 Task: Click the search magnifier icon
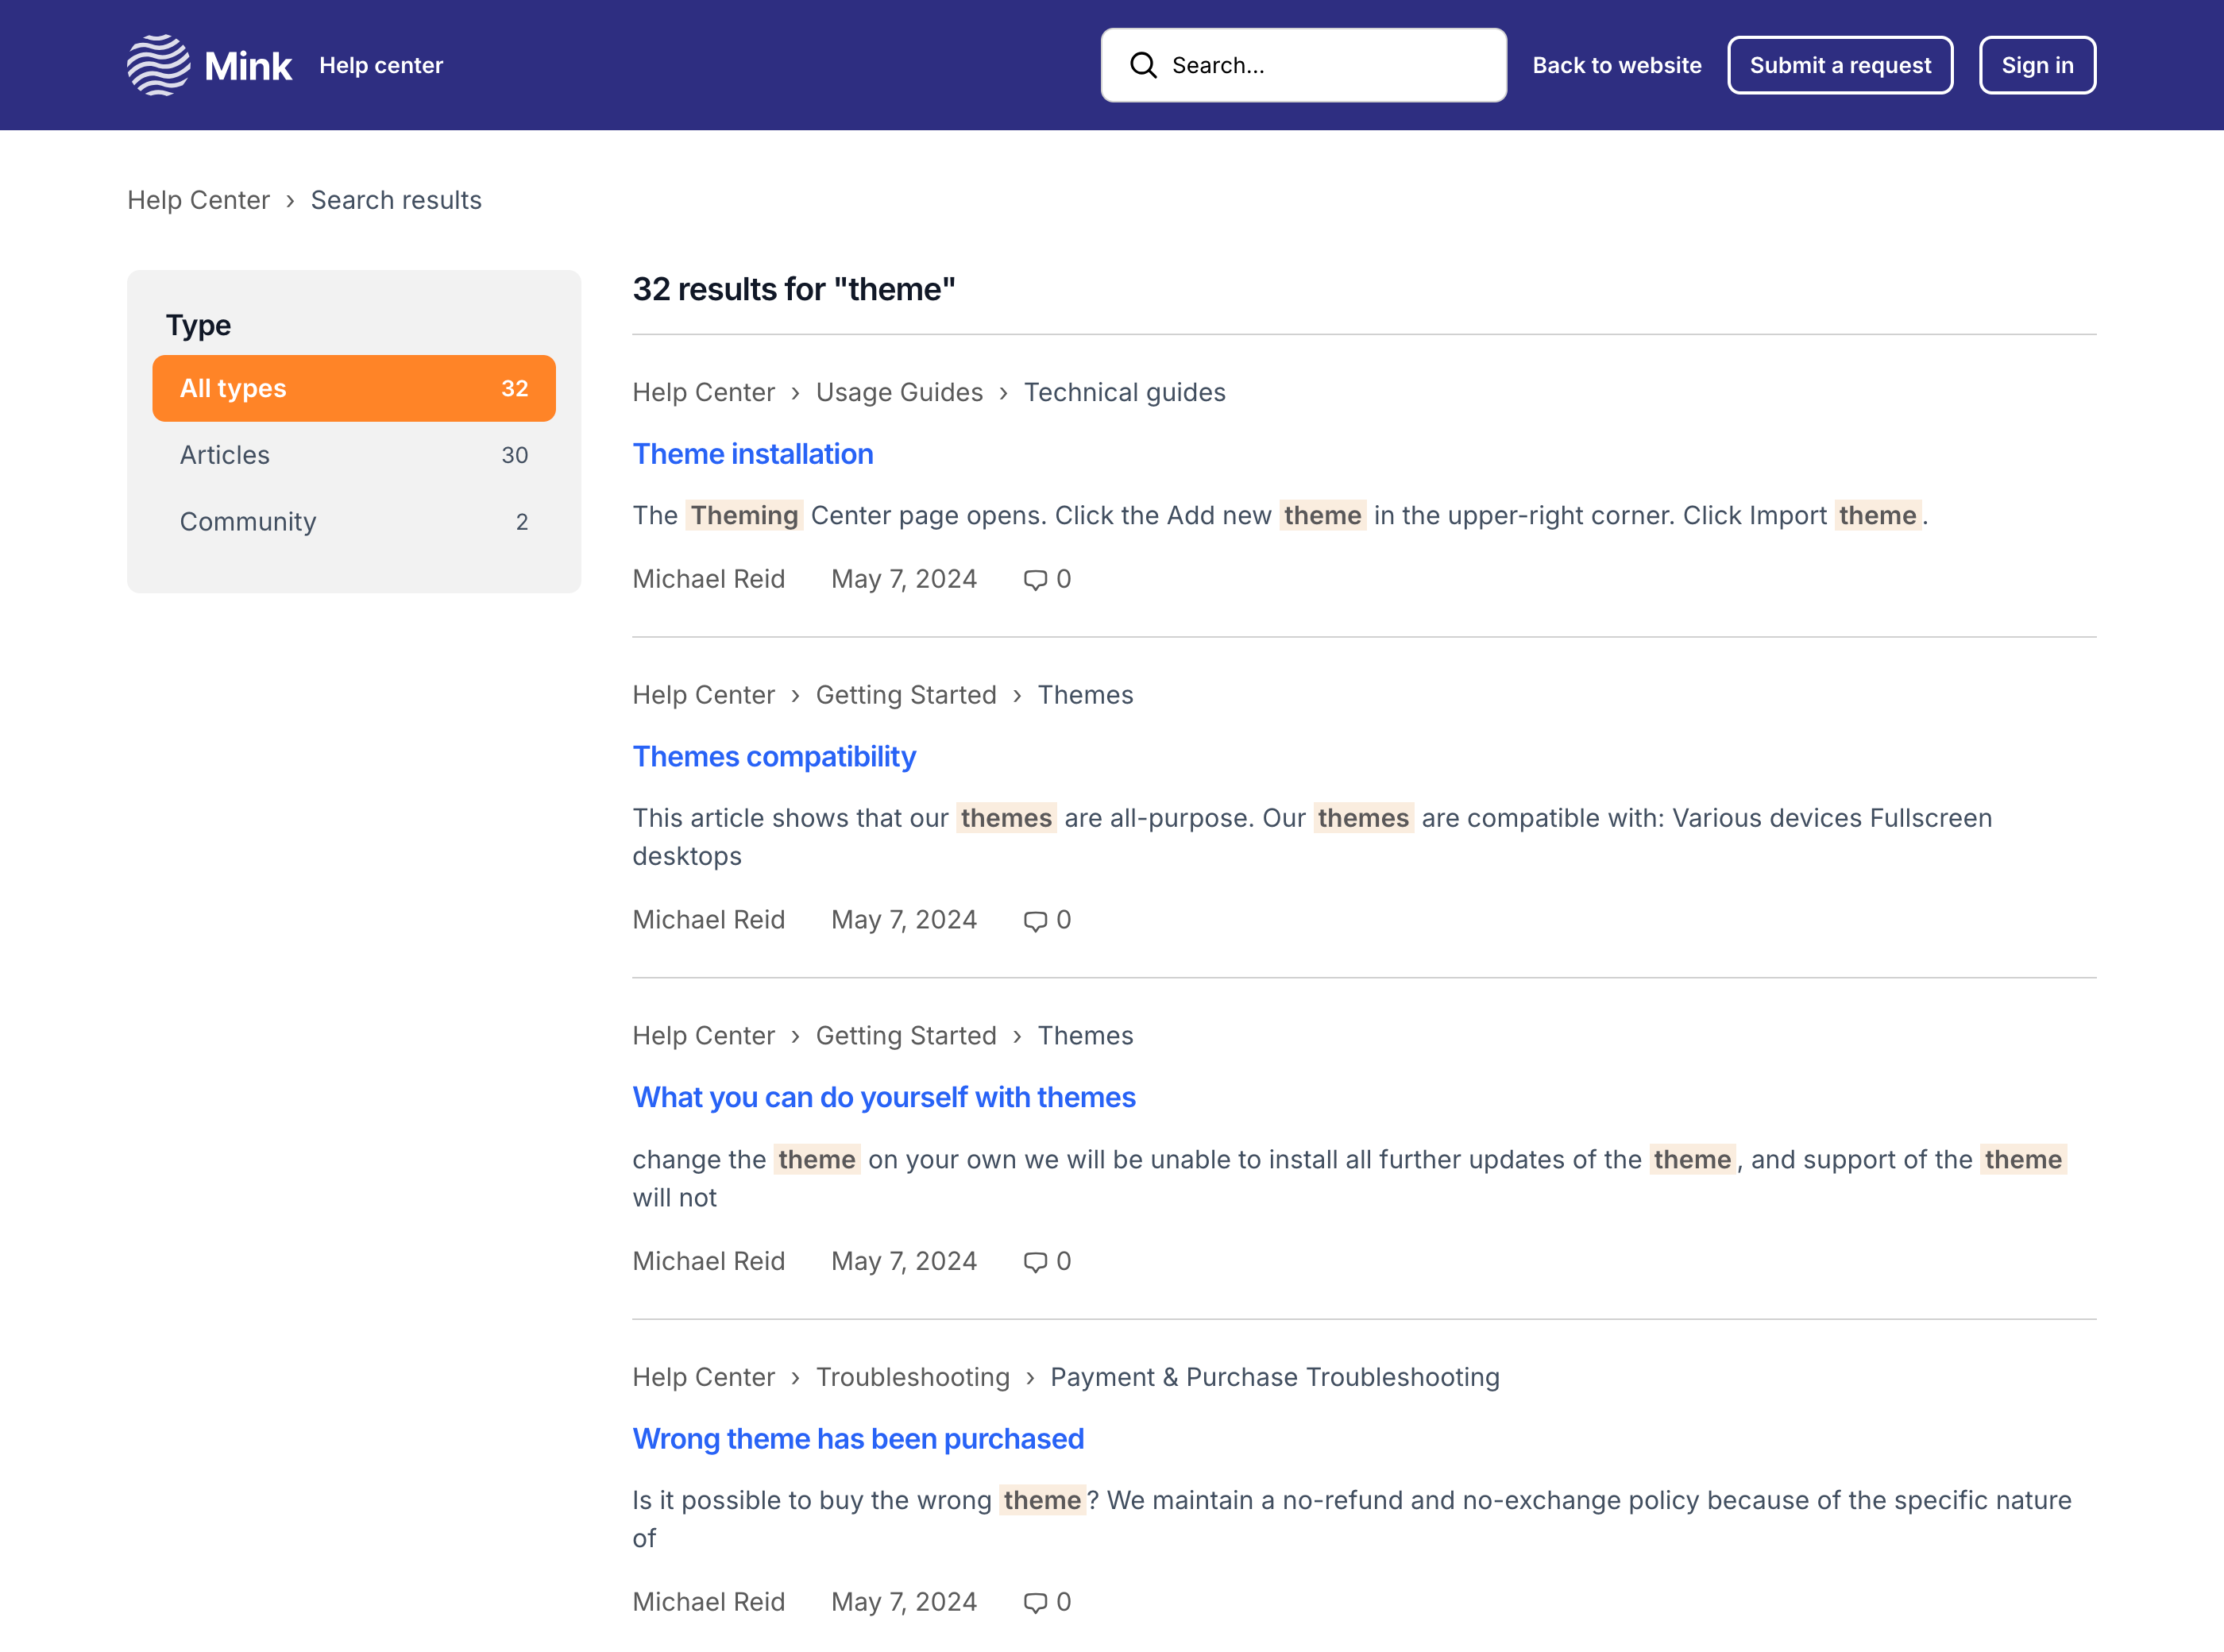1143,65
